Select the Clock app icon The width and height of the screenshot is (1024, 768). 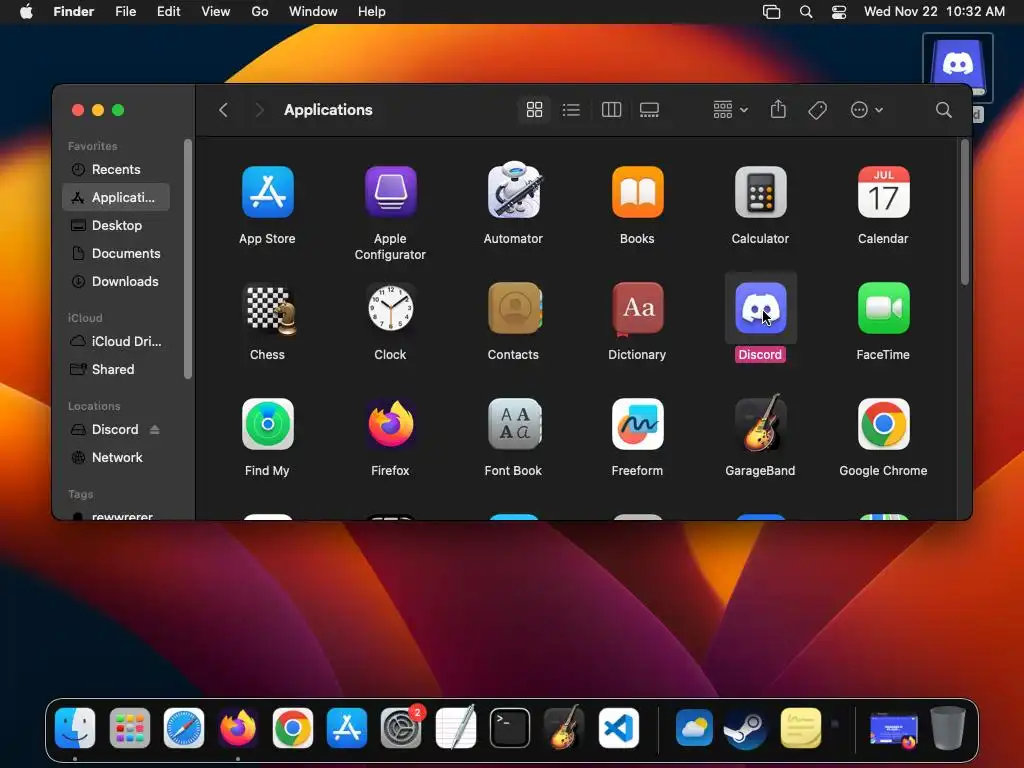391,308
